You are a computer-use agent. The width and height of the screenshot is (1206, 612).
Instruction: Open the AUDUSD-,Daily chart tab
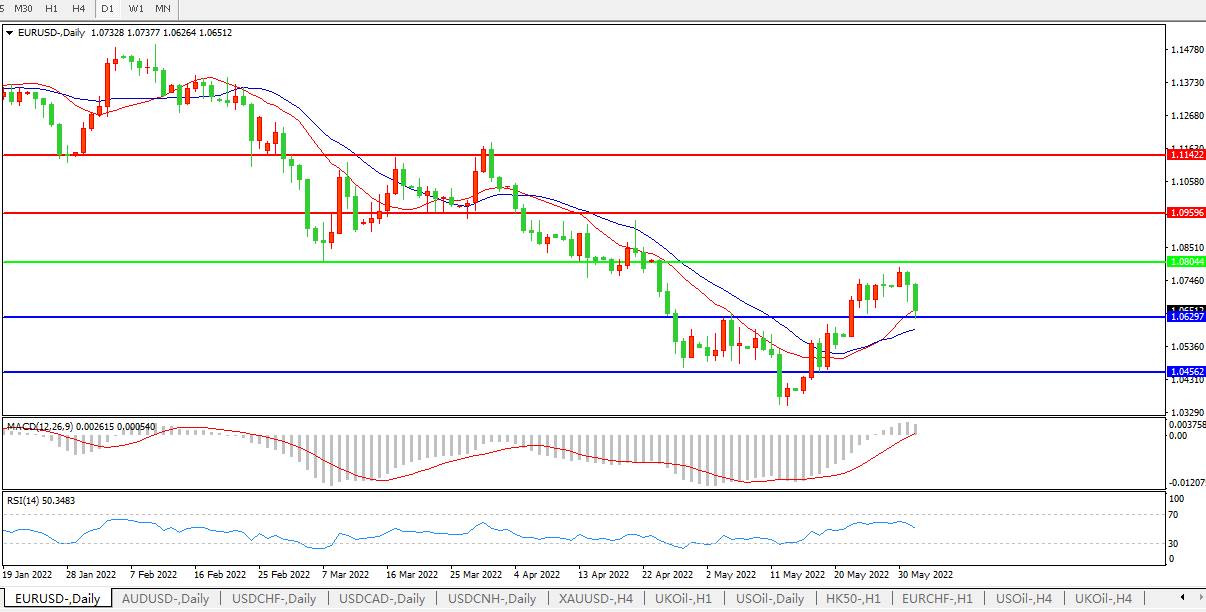coord(165,599)
